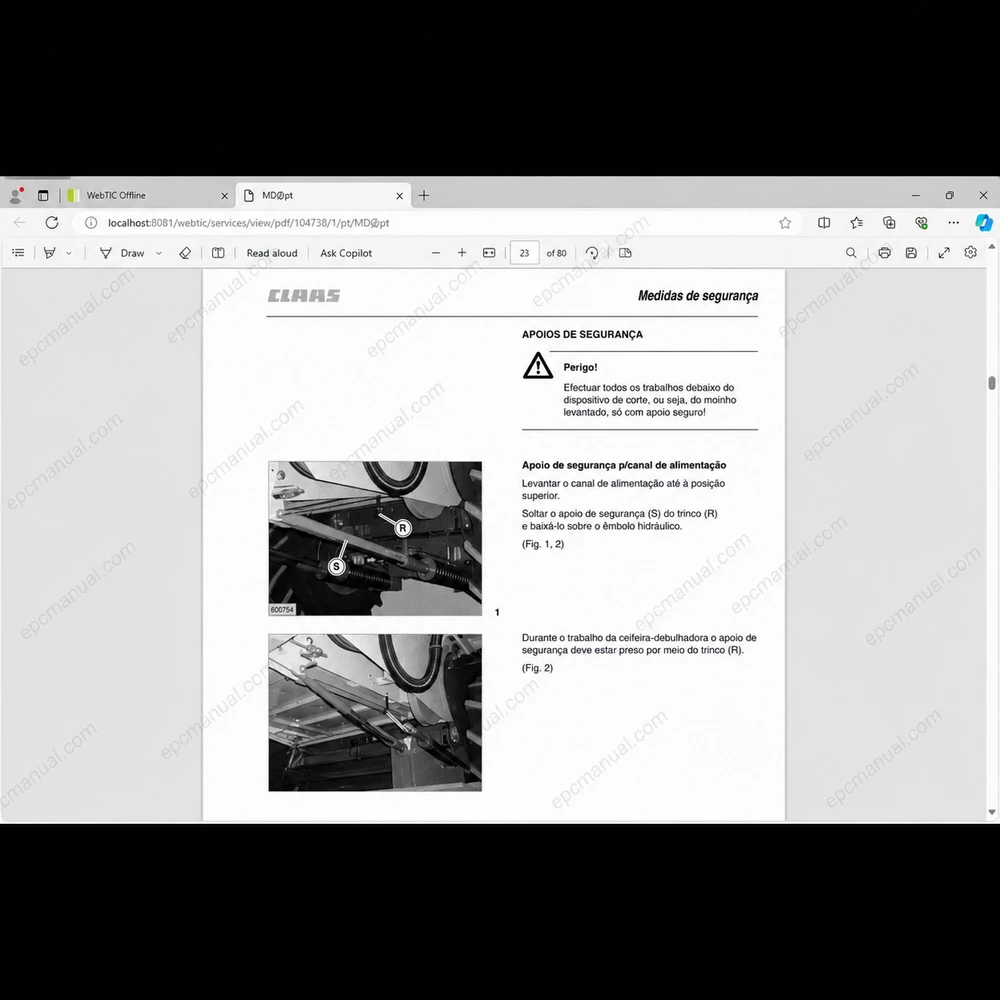Image resolution: width=1000 pixels, height=1000 pixels.
Task: Open Browser essentials heart icon
Action: [x=921, y=223]
